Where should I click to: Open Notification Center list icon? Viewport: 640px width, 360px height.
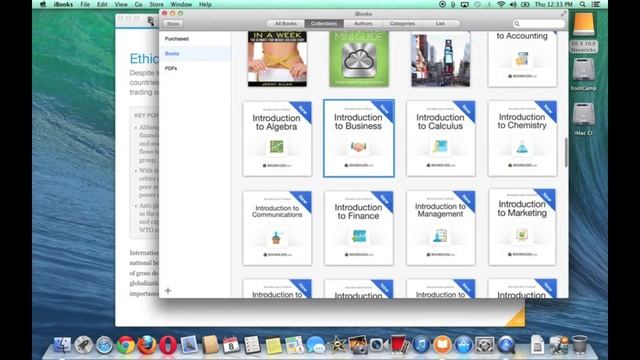596,4
